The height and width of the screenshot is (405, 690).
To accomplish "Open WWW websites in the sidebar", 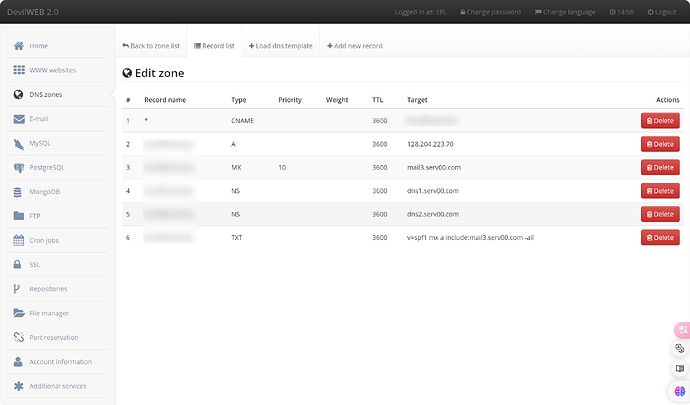I will coord(52,70).
